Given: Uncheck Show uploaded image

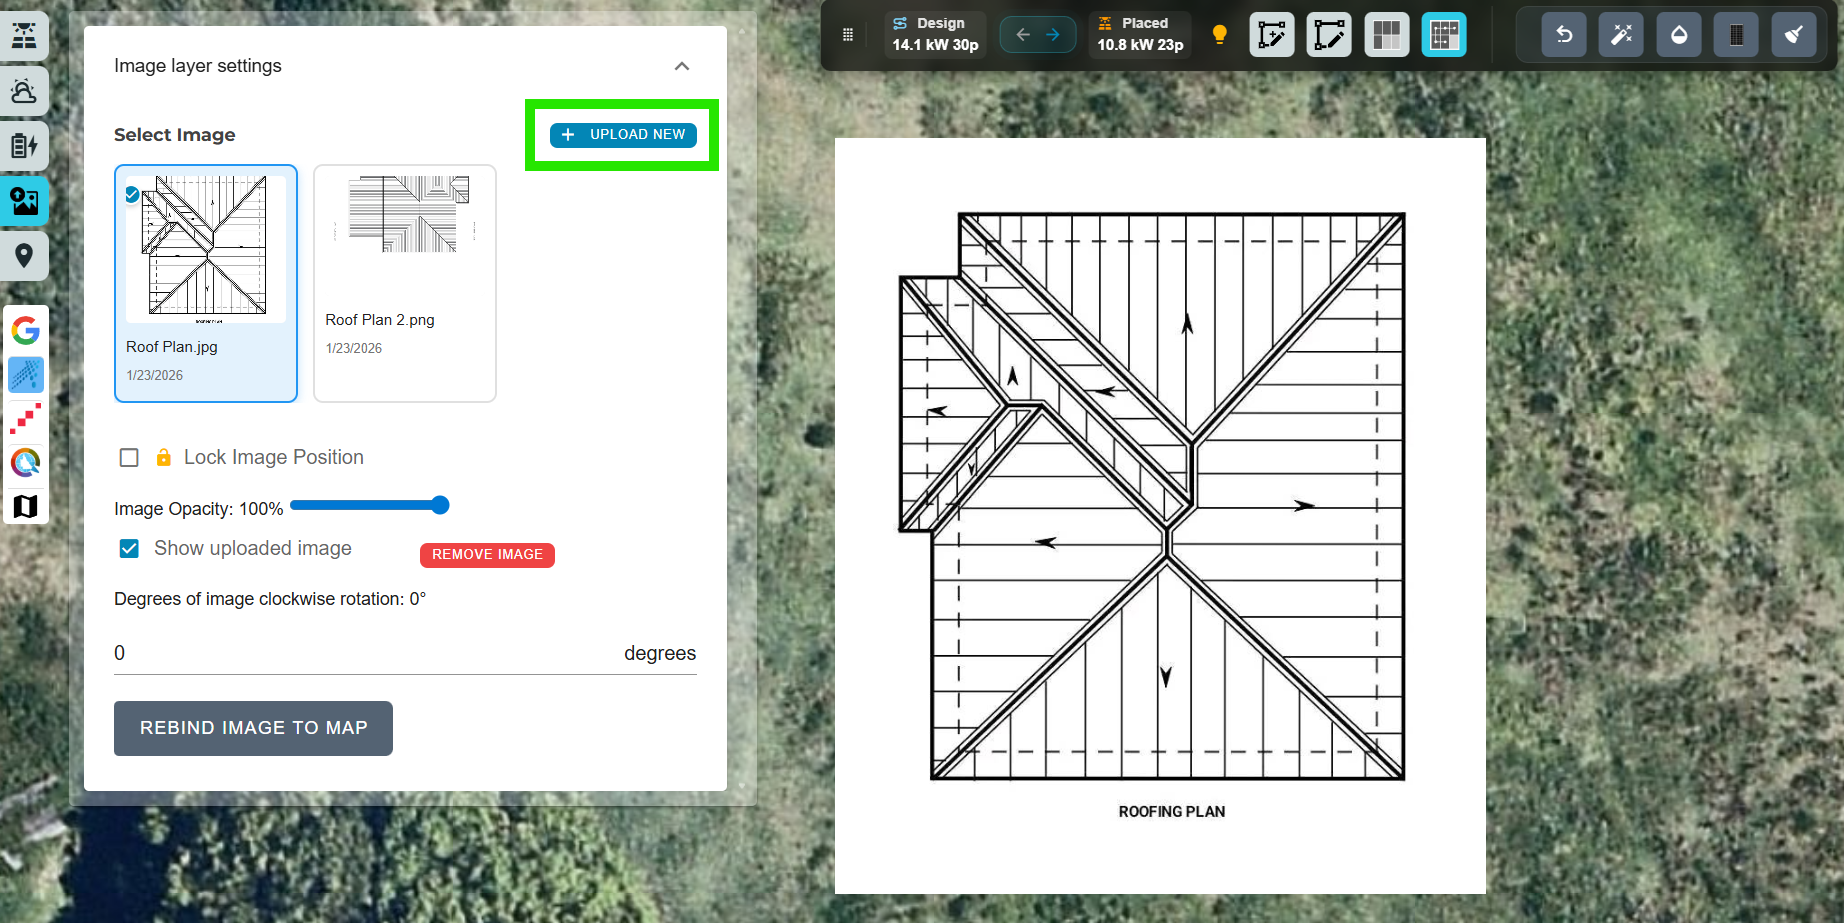Looking at the screenshot, I should click(129, 549).
